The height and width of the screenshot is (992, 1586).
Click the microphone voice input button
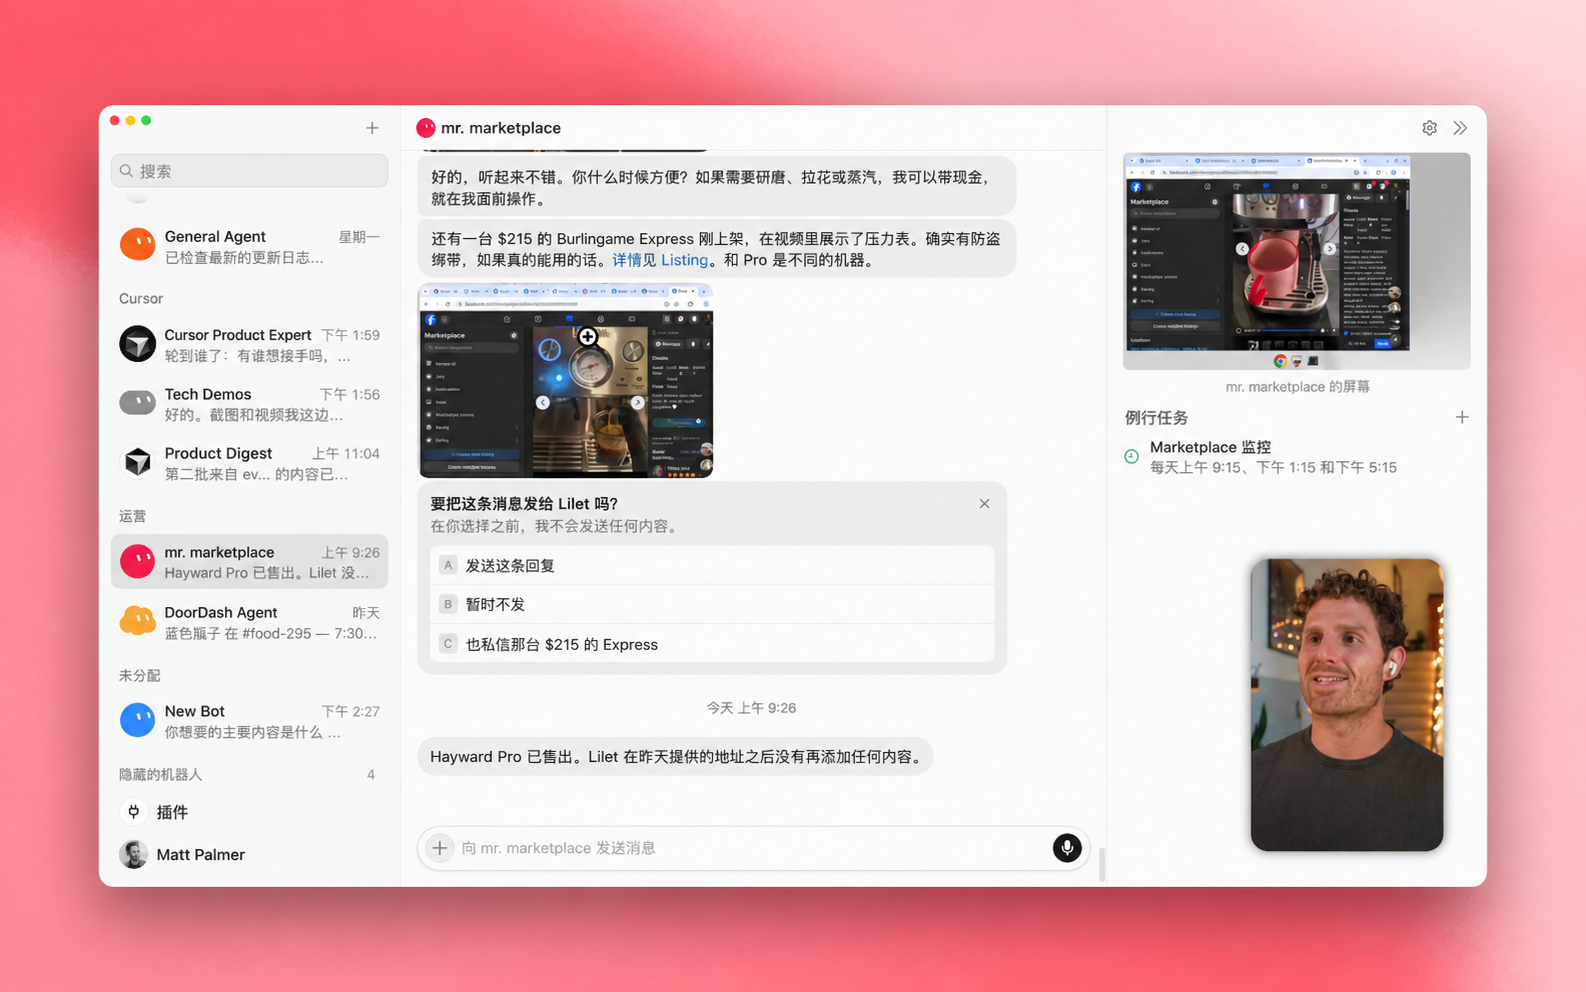click(x=1067, y=848)
